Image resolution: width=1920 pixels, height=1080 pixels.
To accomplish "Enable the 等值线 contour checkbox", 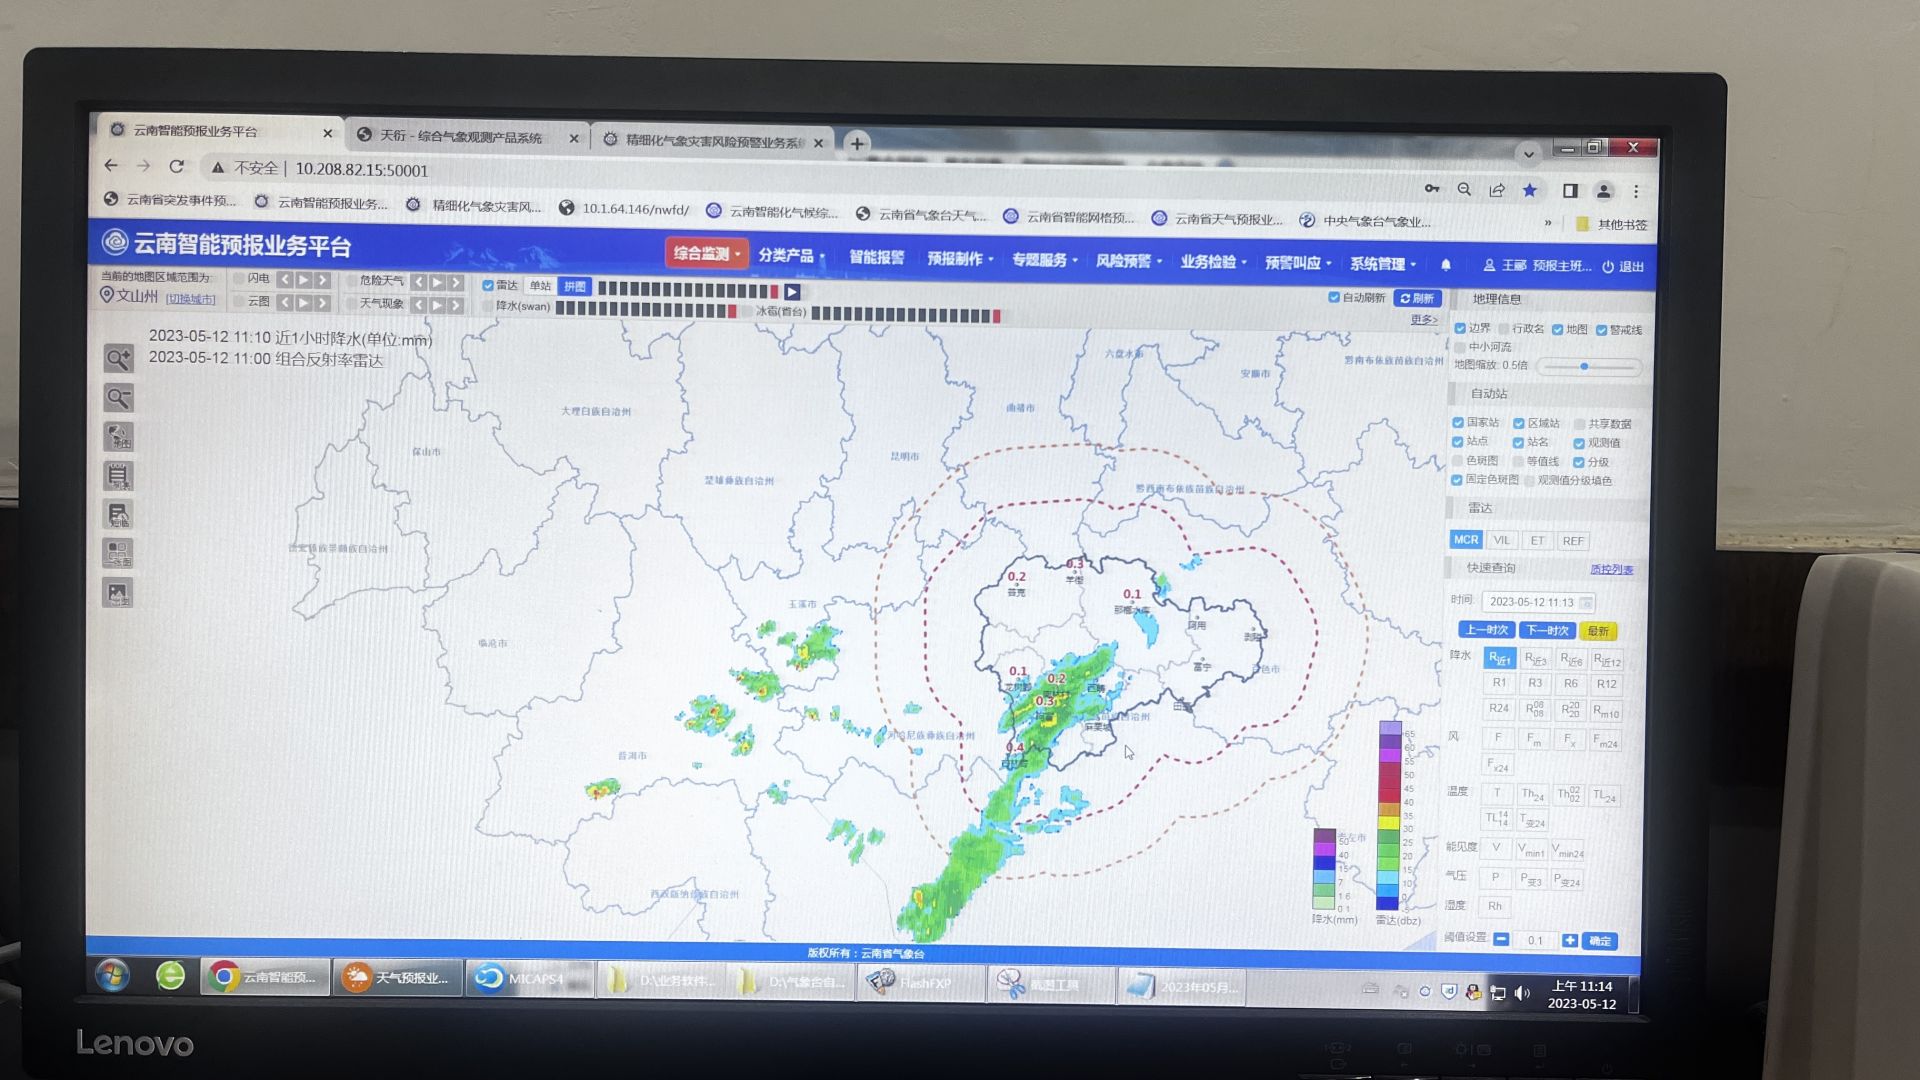I will click(1518, 461).
